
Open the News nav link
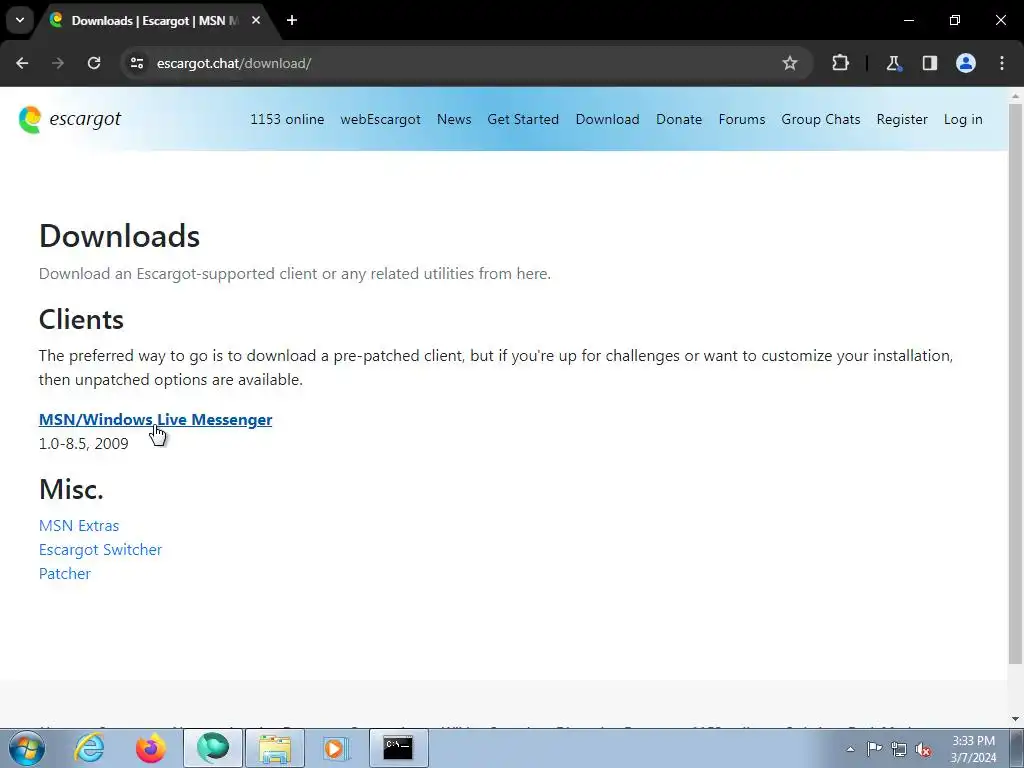[x=454, y=120]
